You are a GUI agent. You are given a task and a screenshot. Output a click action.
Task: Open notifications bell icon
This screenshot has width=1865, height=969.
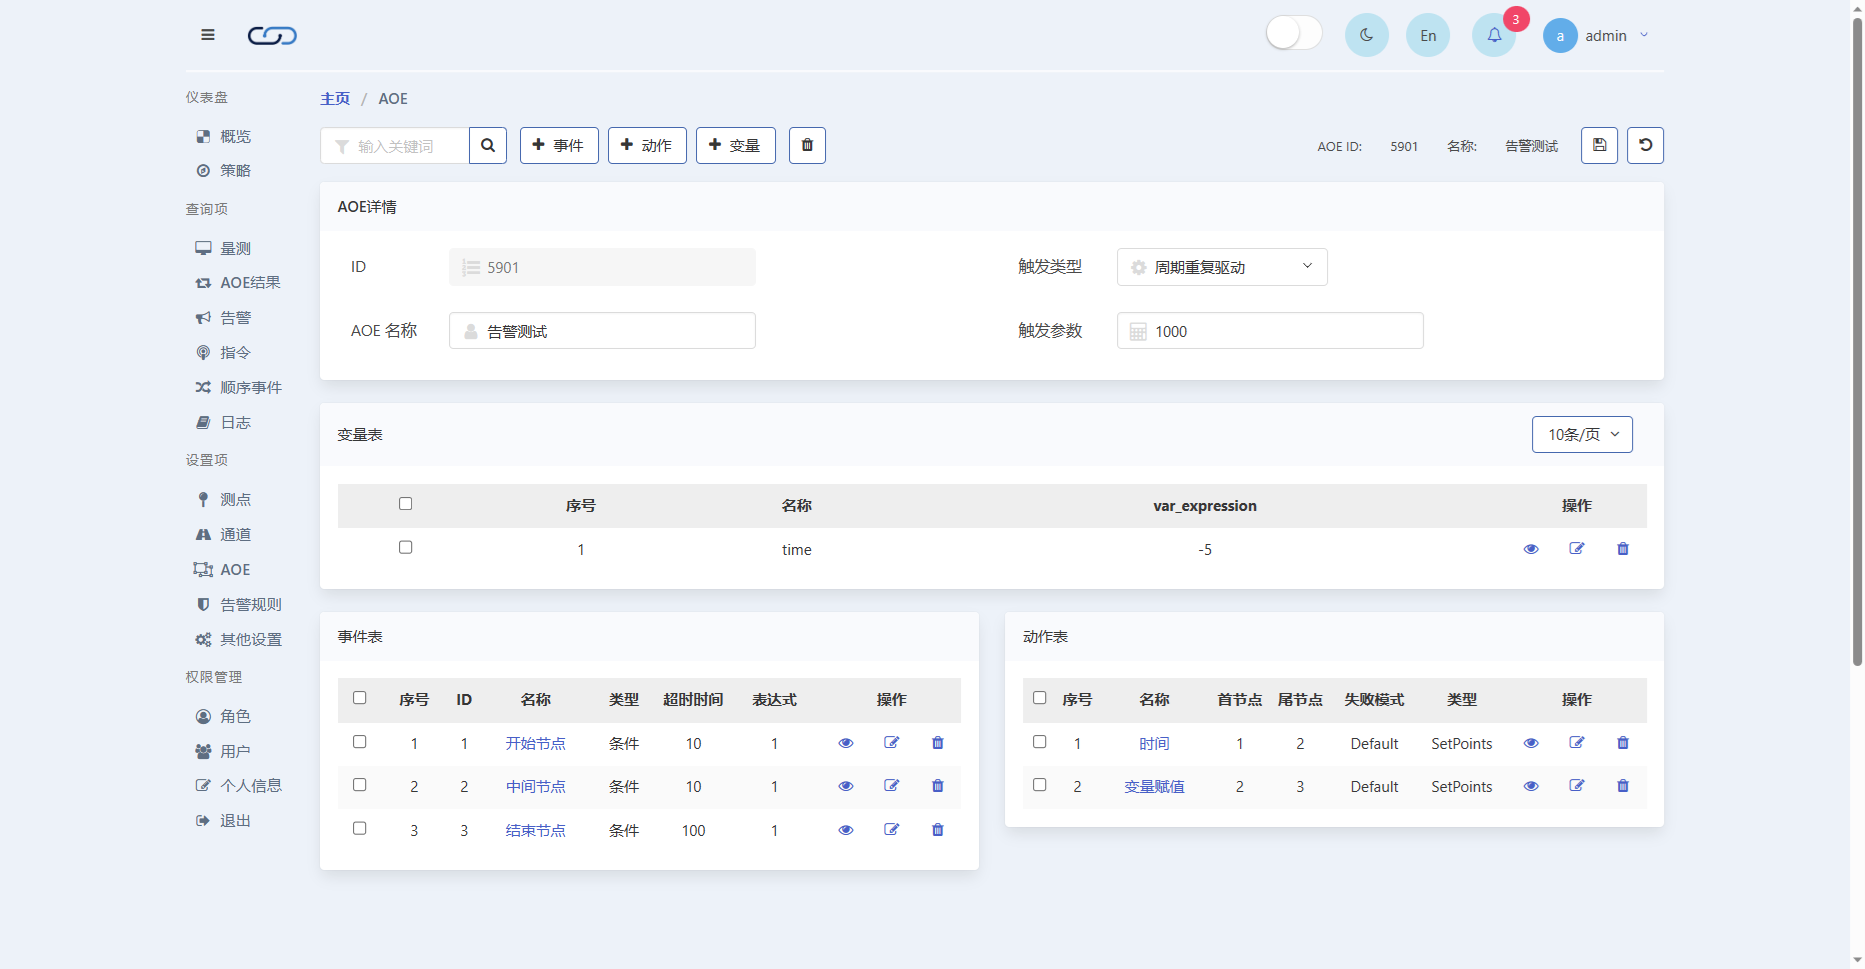click(1494, 35)
